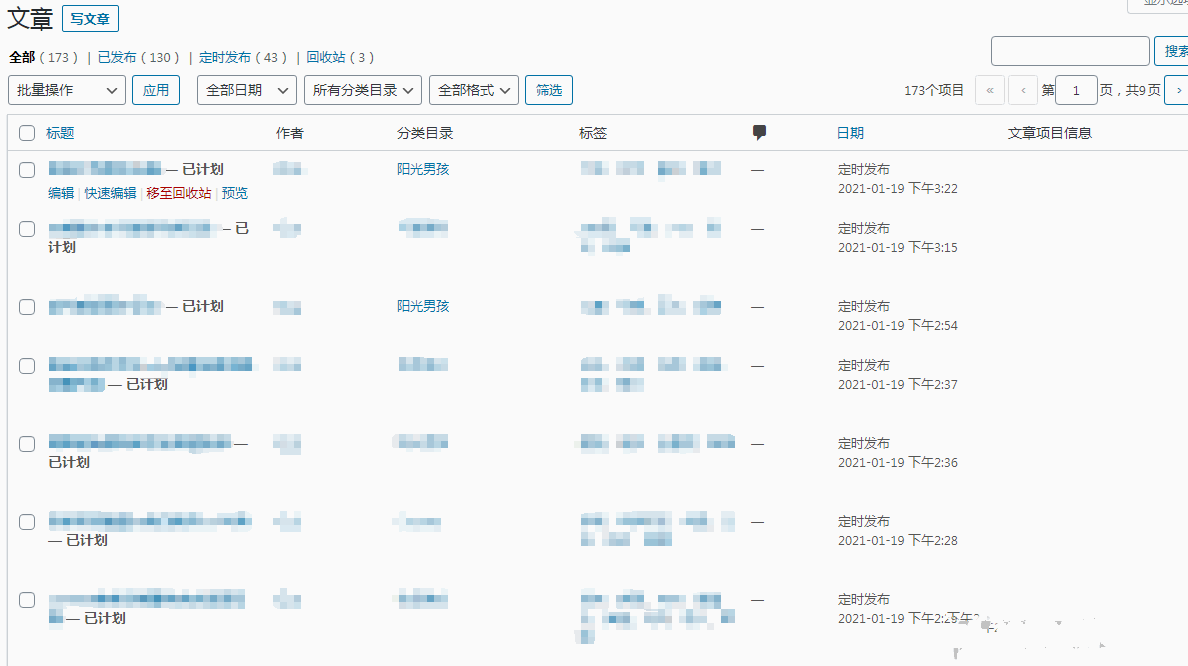The image size is (1188, 666).
Task: Switch to the 已发布 posts filter
Action: (x=117, y=58)
